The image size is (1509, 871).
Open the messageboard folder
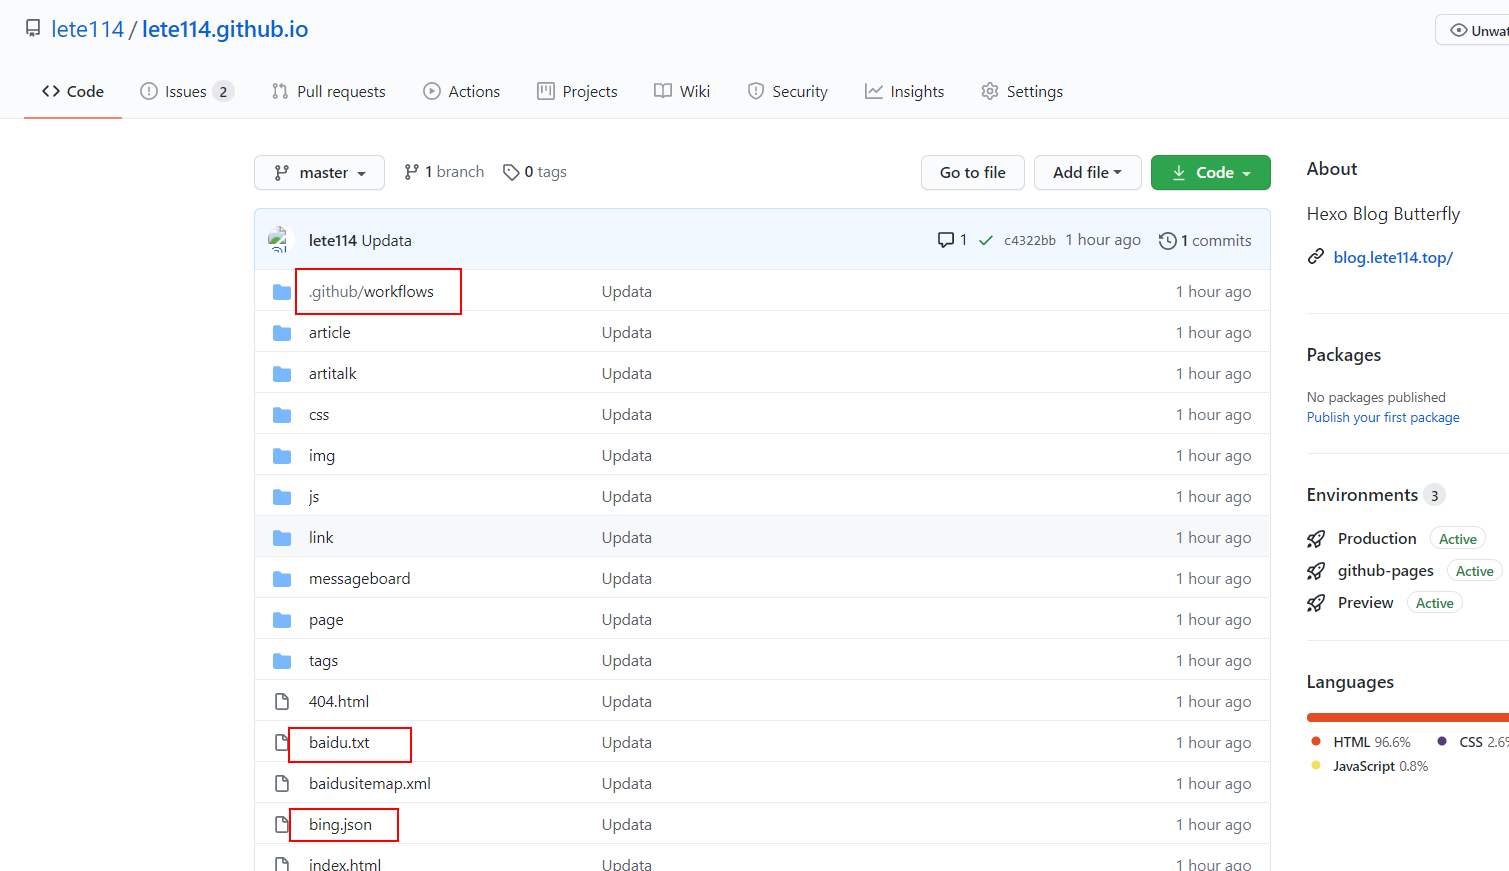pyautogui.click(x=359, y=579)
